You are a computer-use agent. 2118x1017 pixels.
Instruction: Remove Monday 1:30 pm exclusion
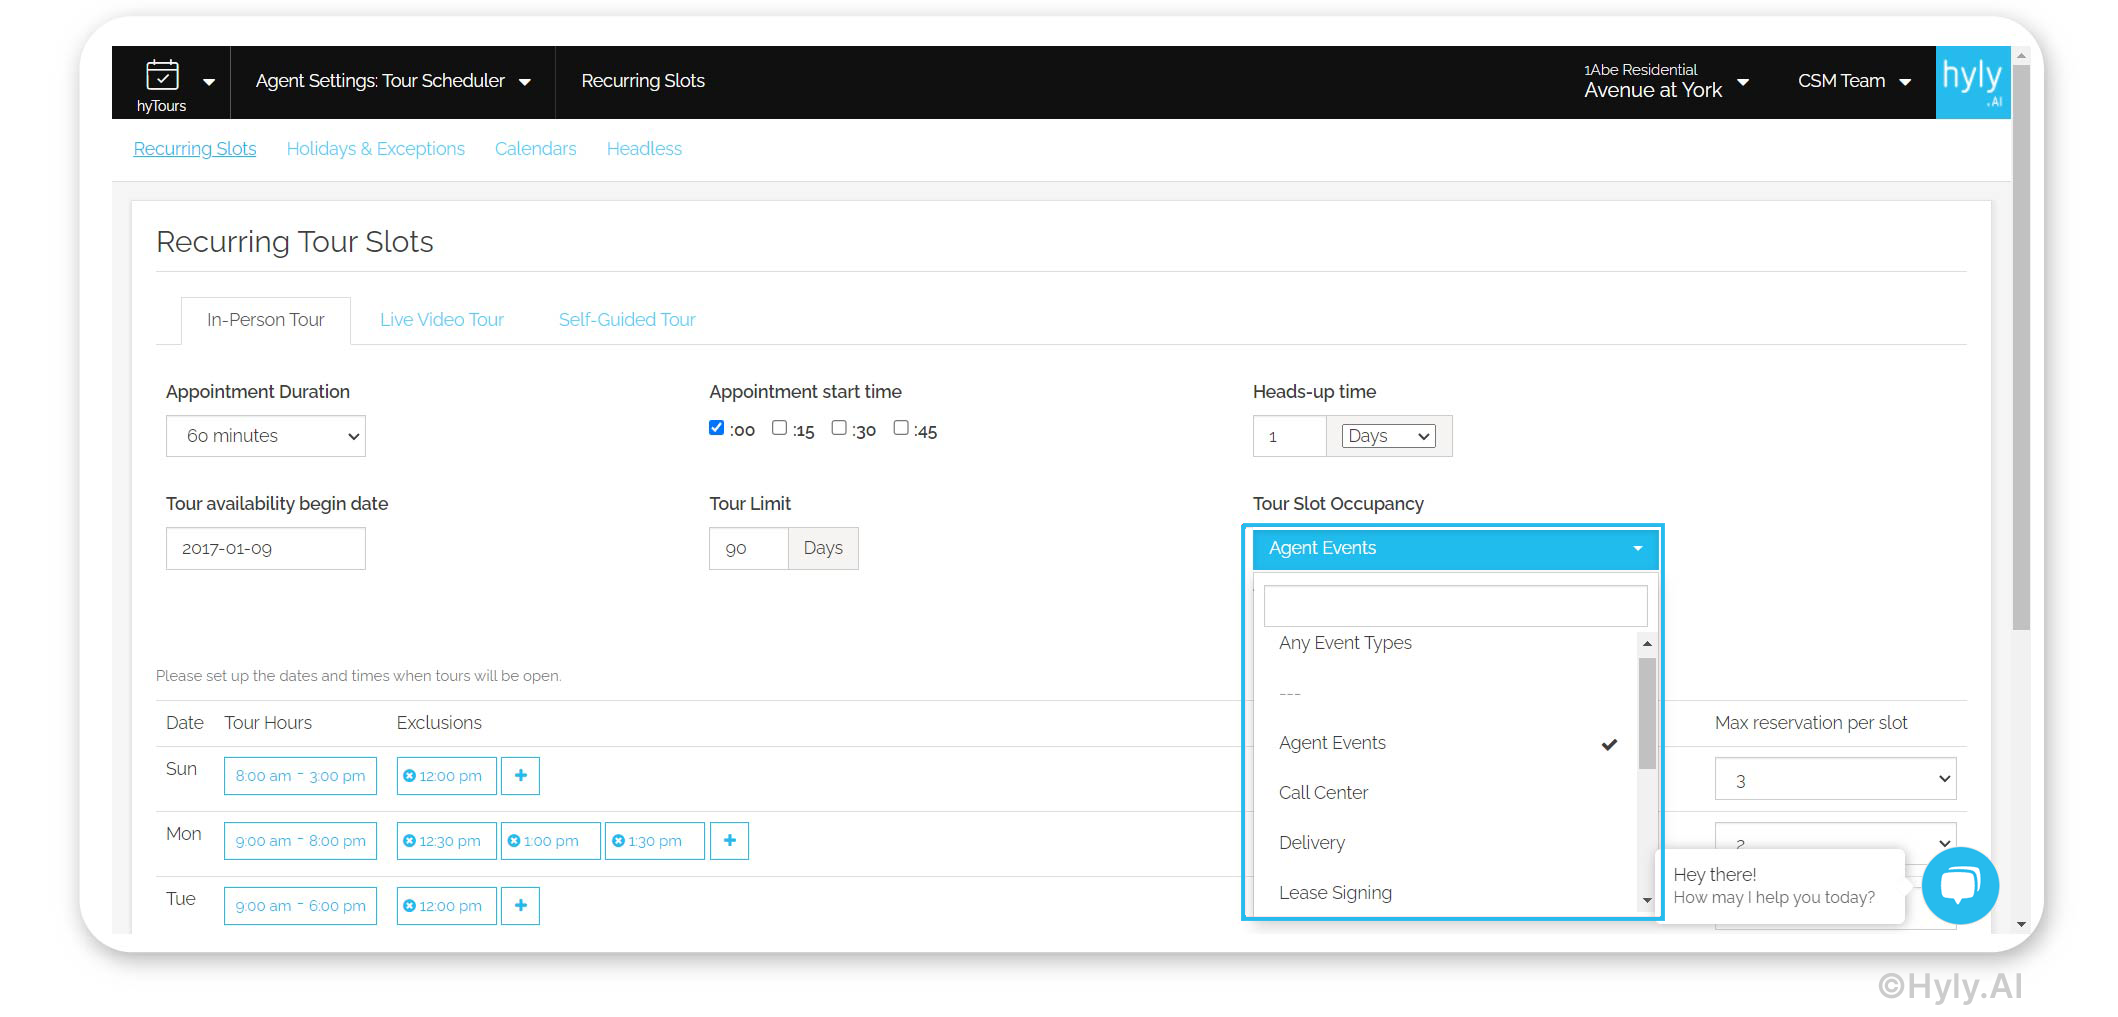click(618, 841)
